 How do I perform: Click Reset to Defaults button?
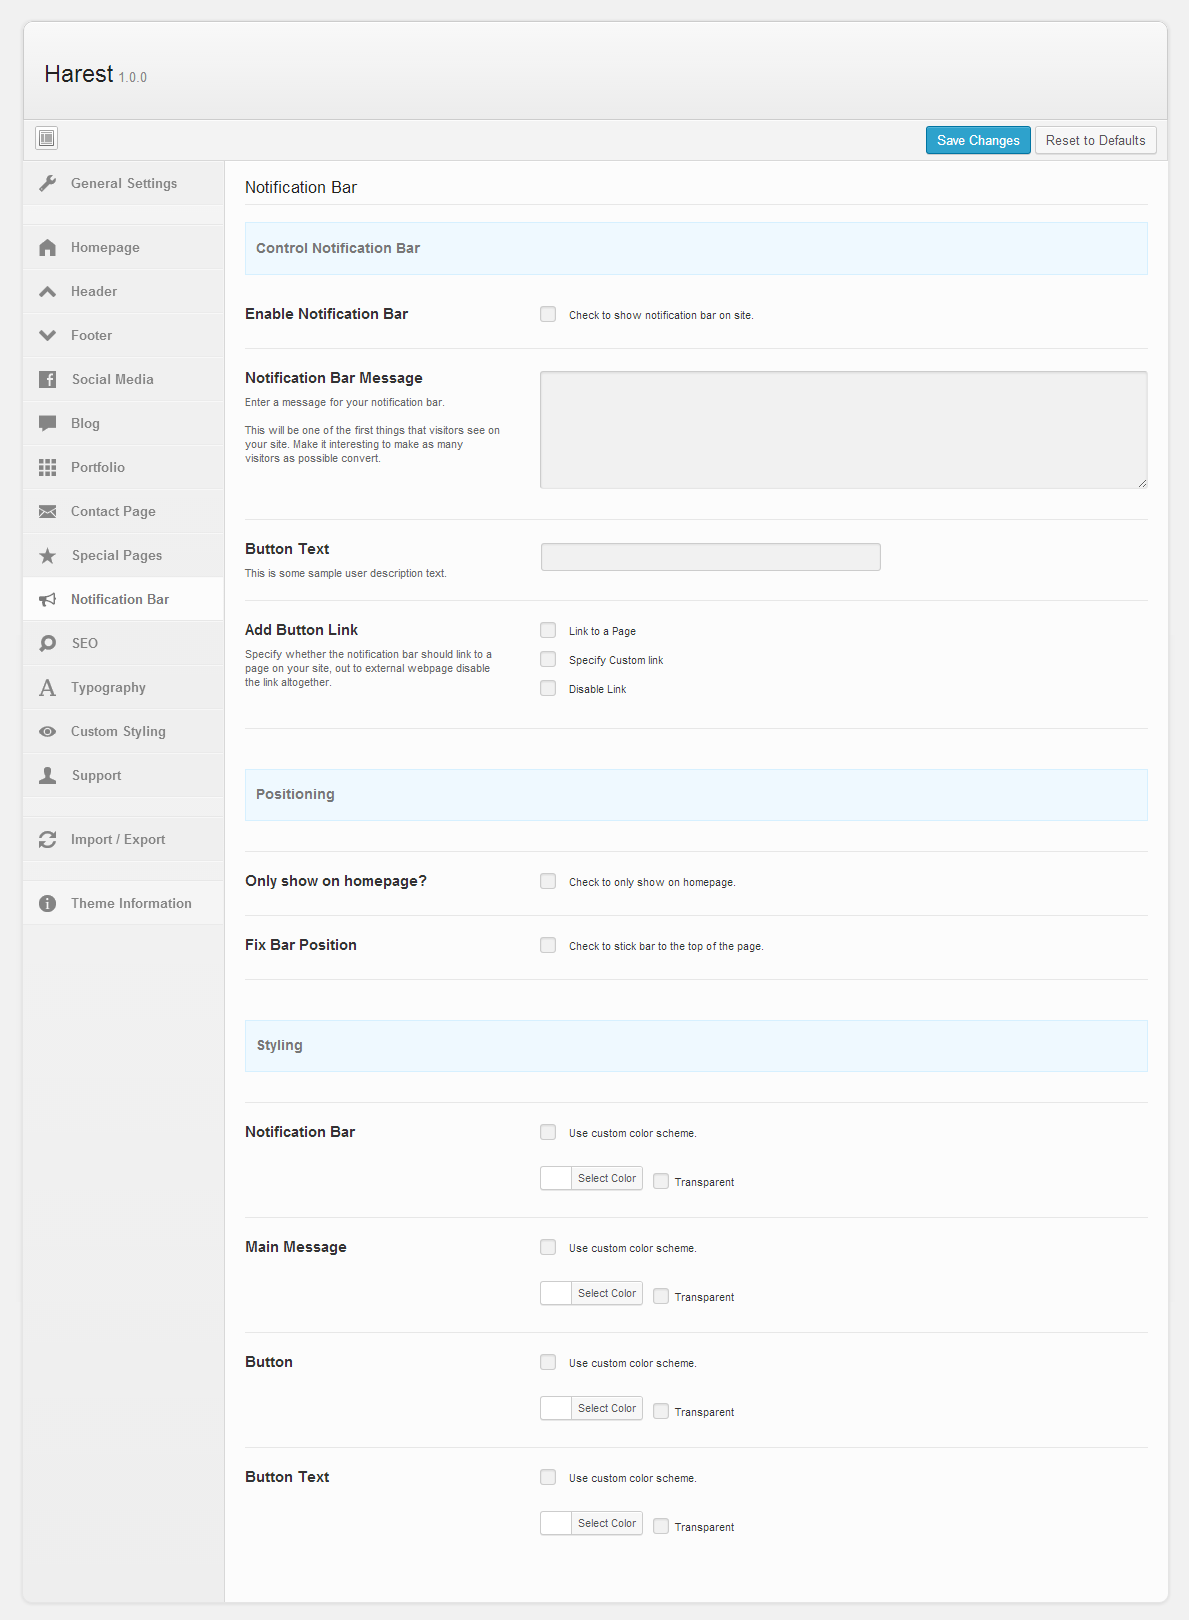click(x=1095, y=141)
